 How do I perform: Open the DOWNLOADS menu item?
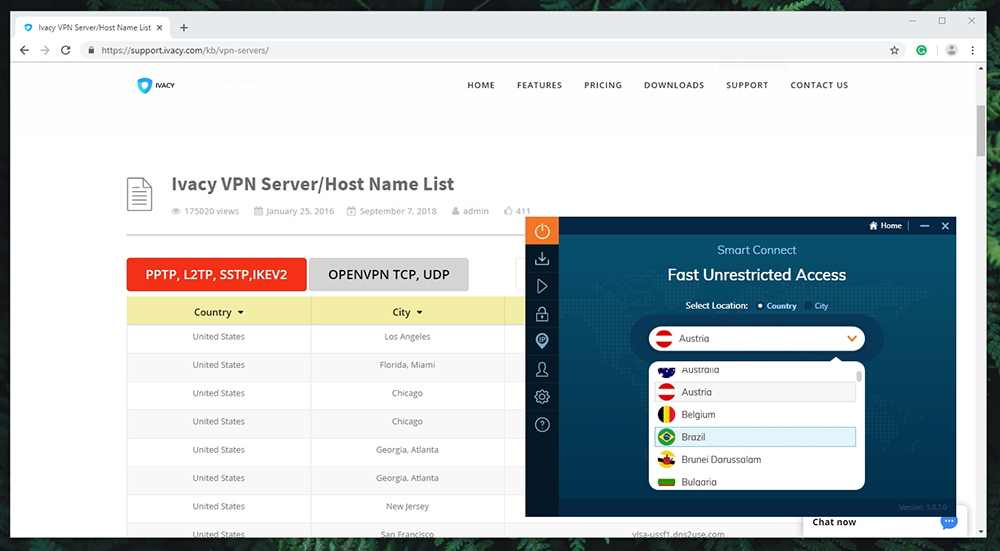[674, 85]
